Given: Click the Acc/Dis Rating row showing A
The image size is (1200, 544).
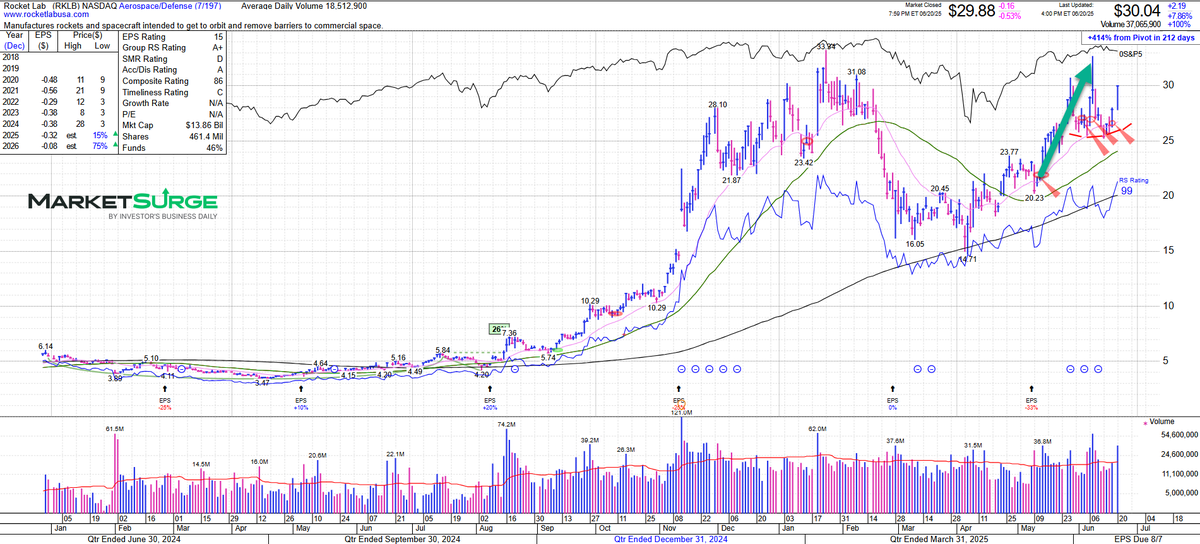Looking at the screenshot, I should [172, 70].
